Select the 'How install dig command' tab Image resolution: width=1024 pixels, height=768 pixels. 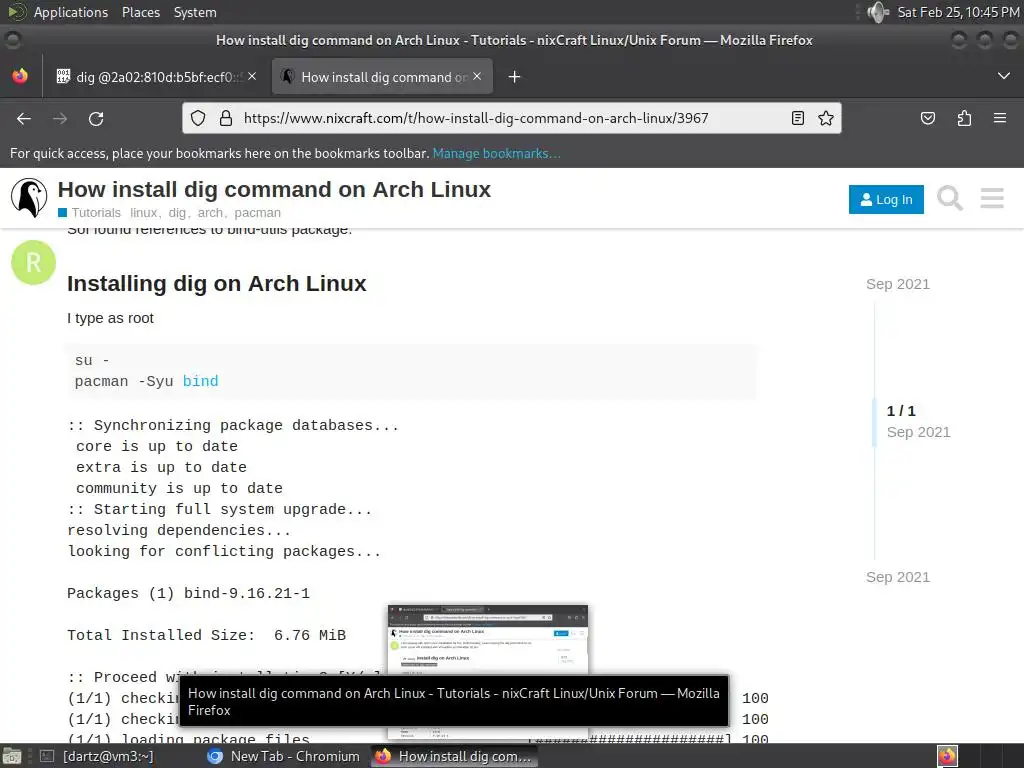click(382, 77)
